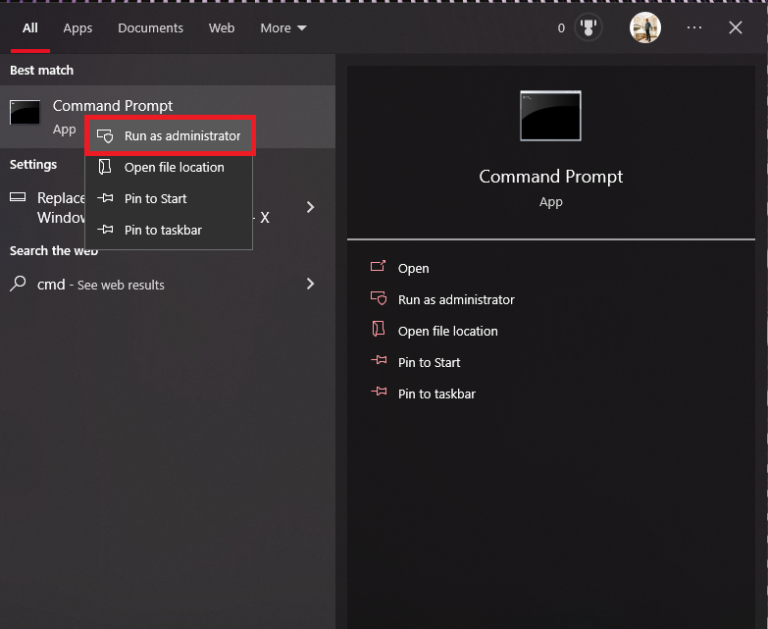The height and width of the screenshot is (629, 768).
Task: Expand the Settings result arrow
Action: pos(310,207)
